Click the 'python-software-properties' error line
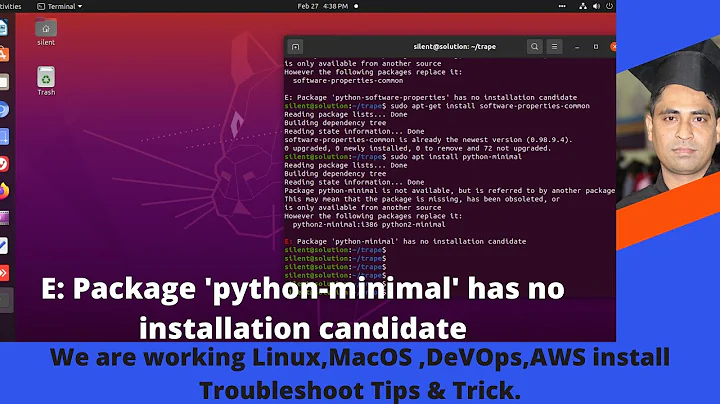Screen dimensions: 720x404 pos(431,97)
